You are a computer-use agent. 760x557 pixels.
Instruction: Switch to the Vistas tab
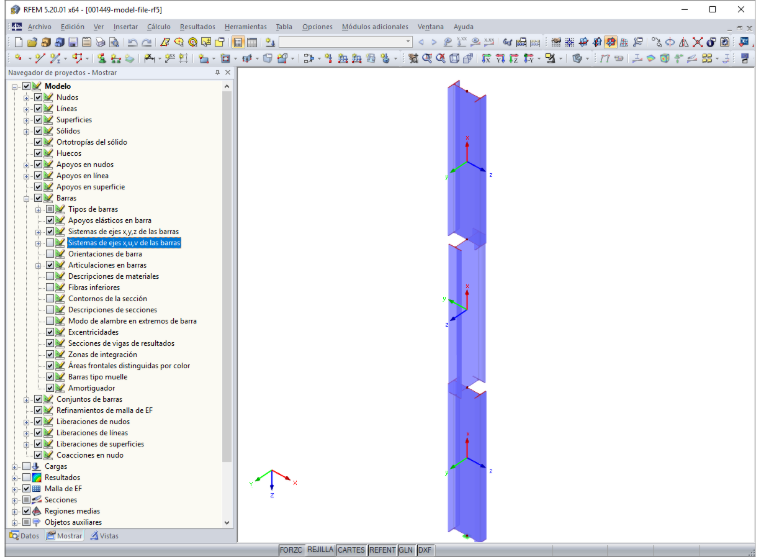pos(104,536)
